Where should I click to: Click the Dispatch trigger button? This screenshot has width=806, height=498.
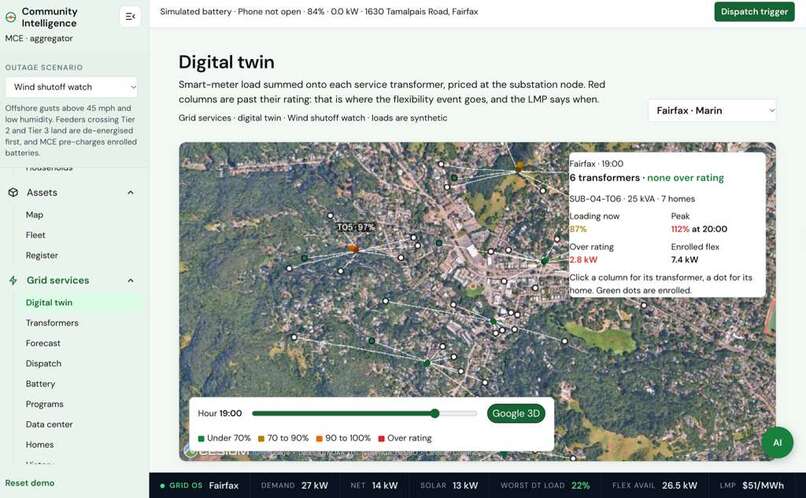click(754, 11)
